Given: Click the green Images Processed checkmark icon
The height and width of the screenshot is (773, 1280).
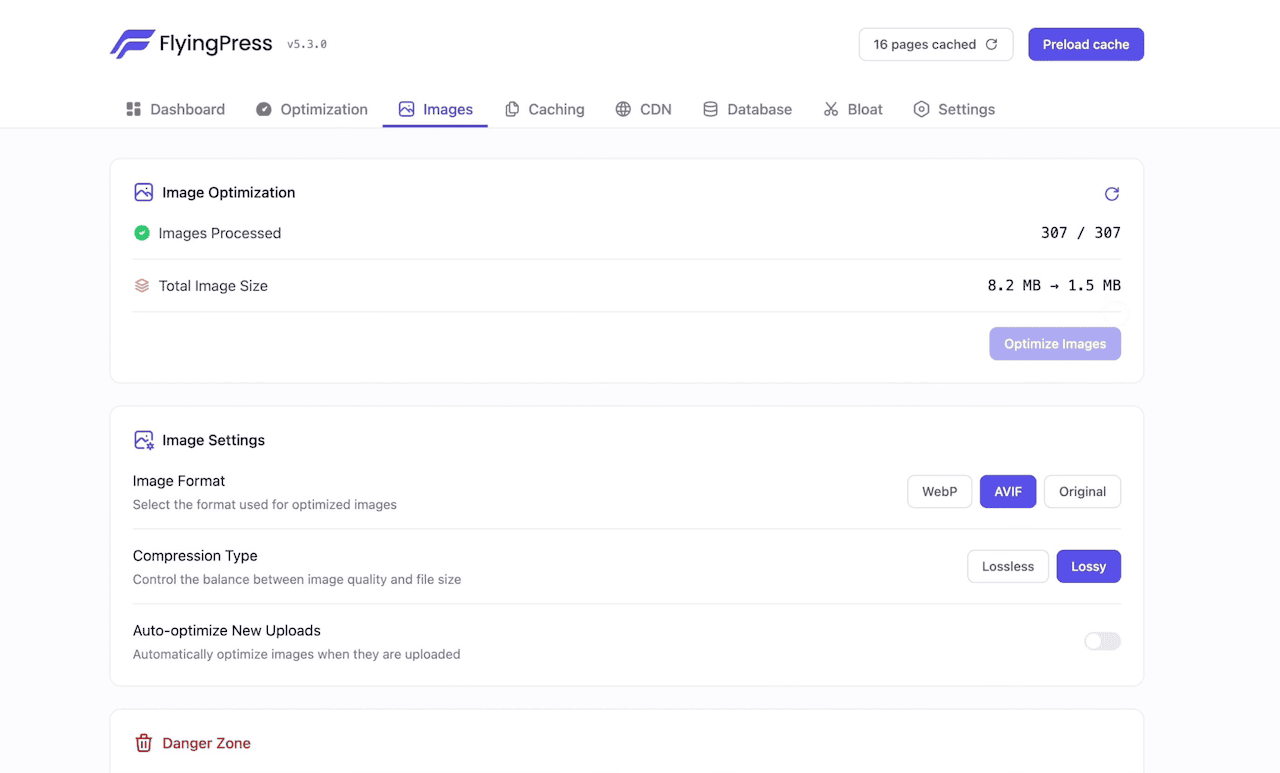Looking at the screenshot, I should tap(142, 233).
